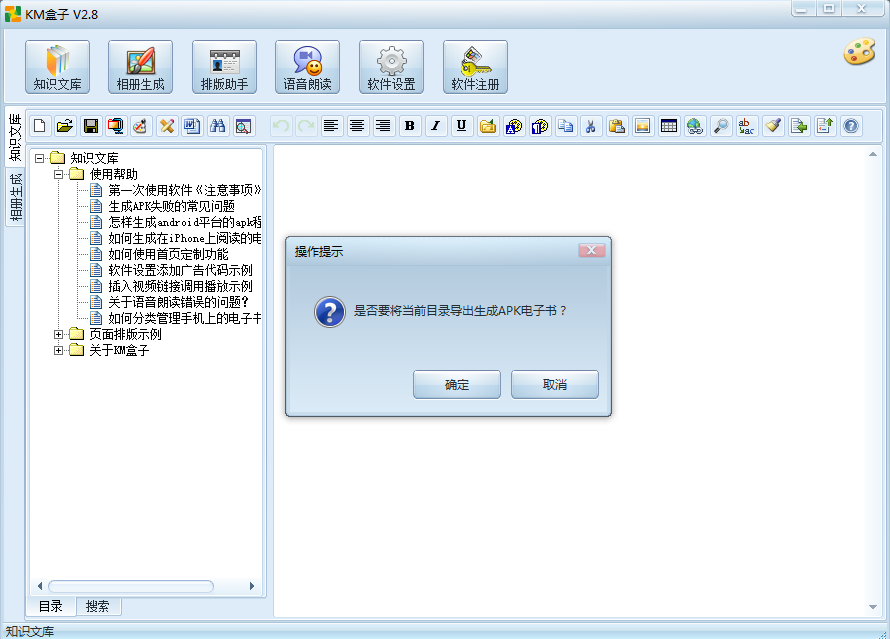Align text left

(x=331, y=126)
